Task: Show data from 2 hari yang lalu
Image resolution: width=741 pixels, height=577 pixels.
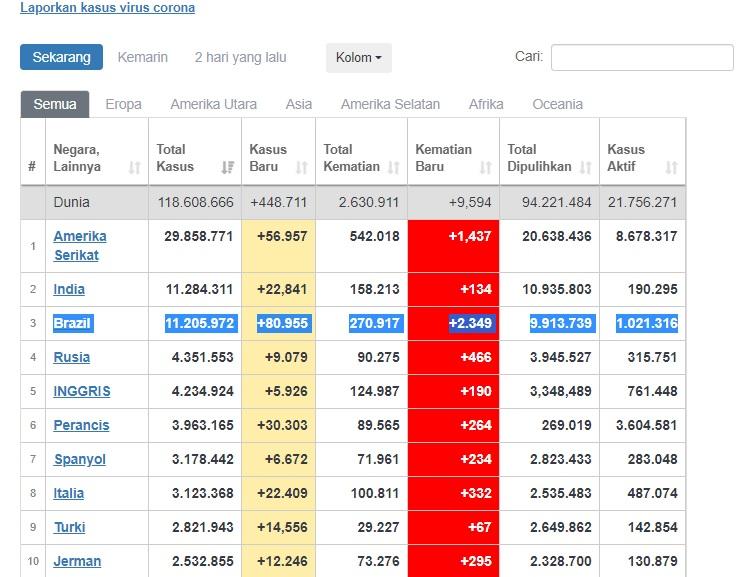Action: (240, 57)
